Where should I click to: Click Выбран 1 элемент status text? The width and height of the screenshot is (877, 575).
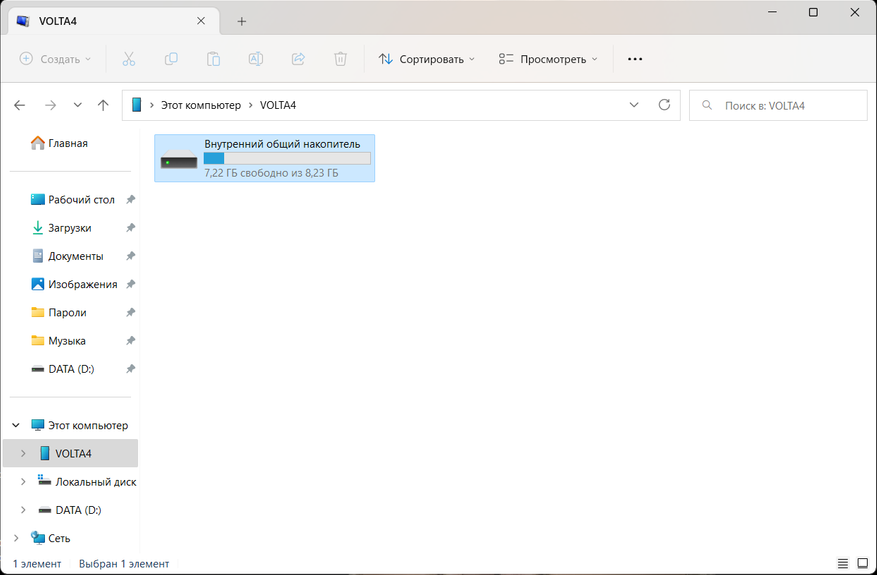(124, 564)
